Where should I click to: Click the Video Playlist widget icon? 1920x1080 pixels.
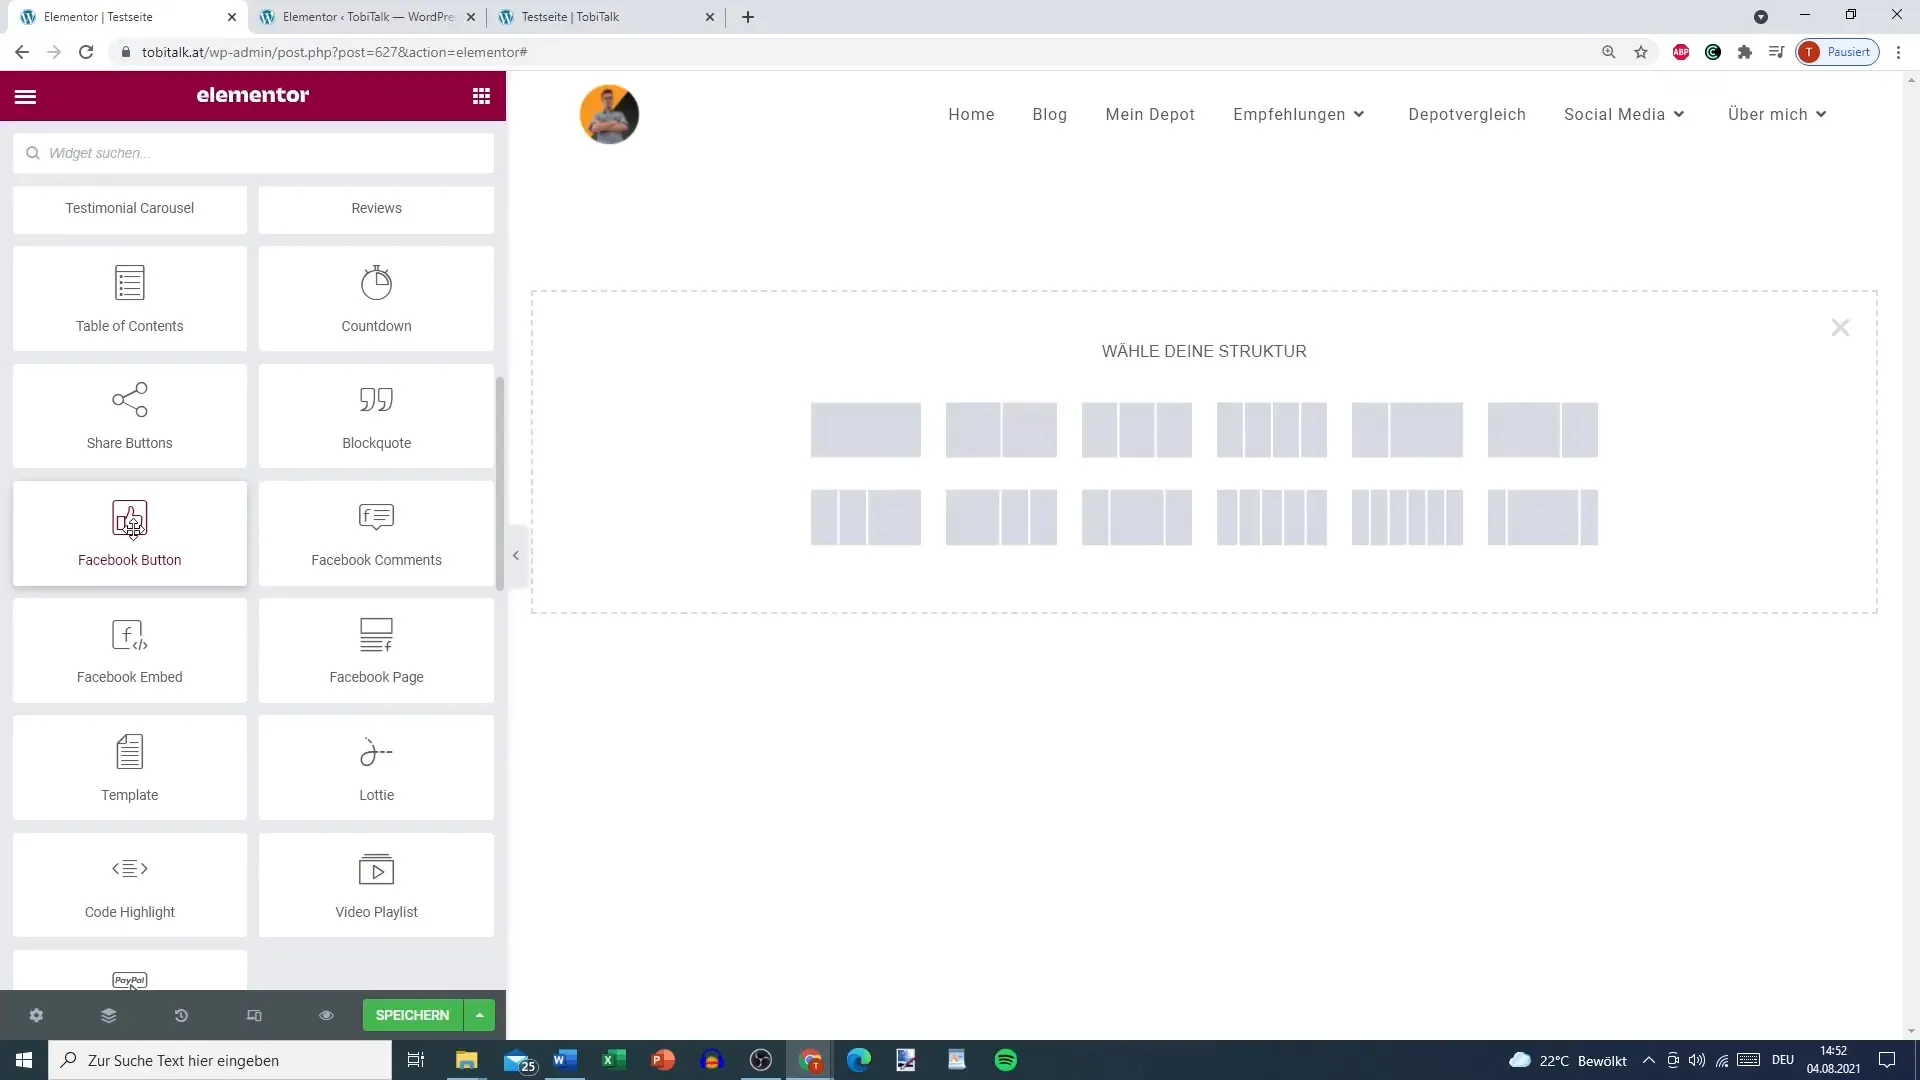(377, 870)
